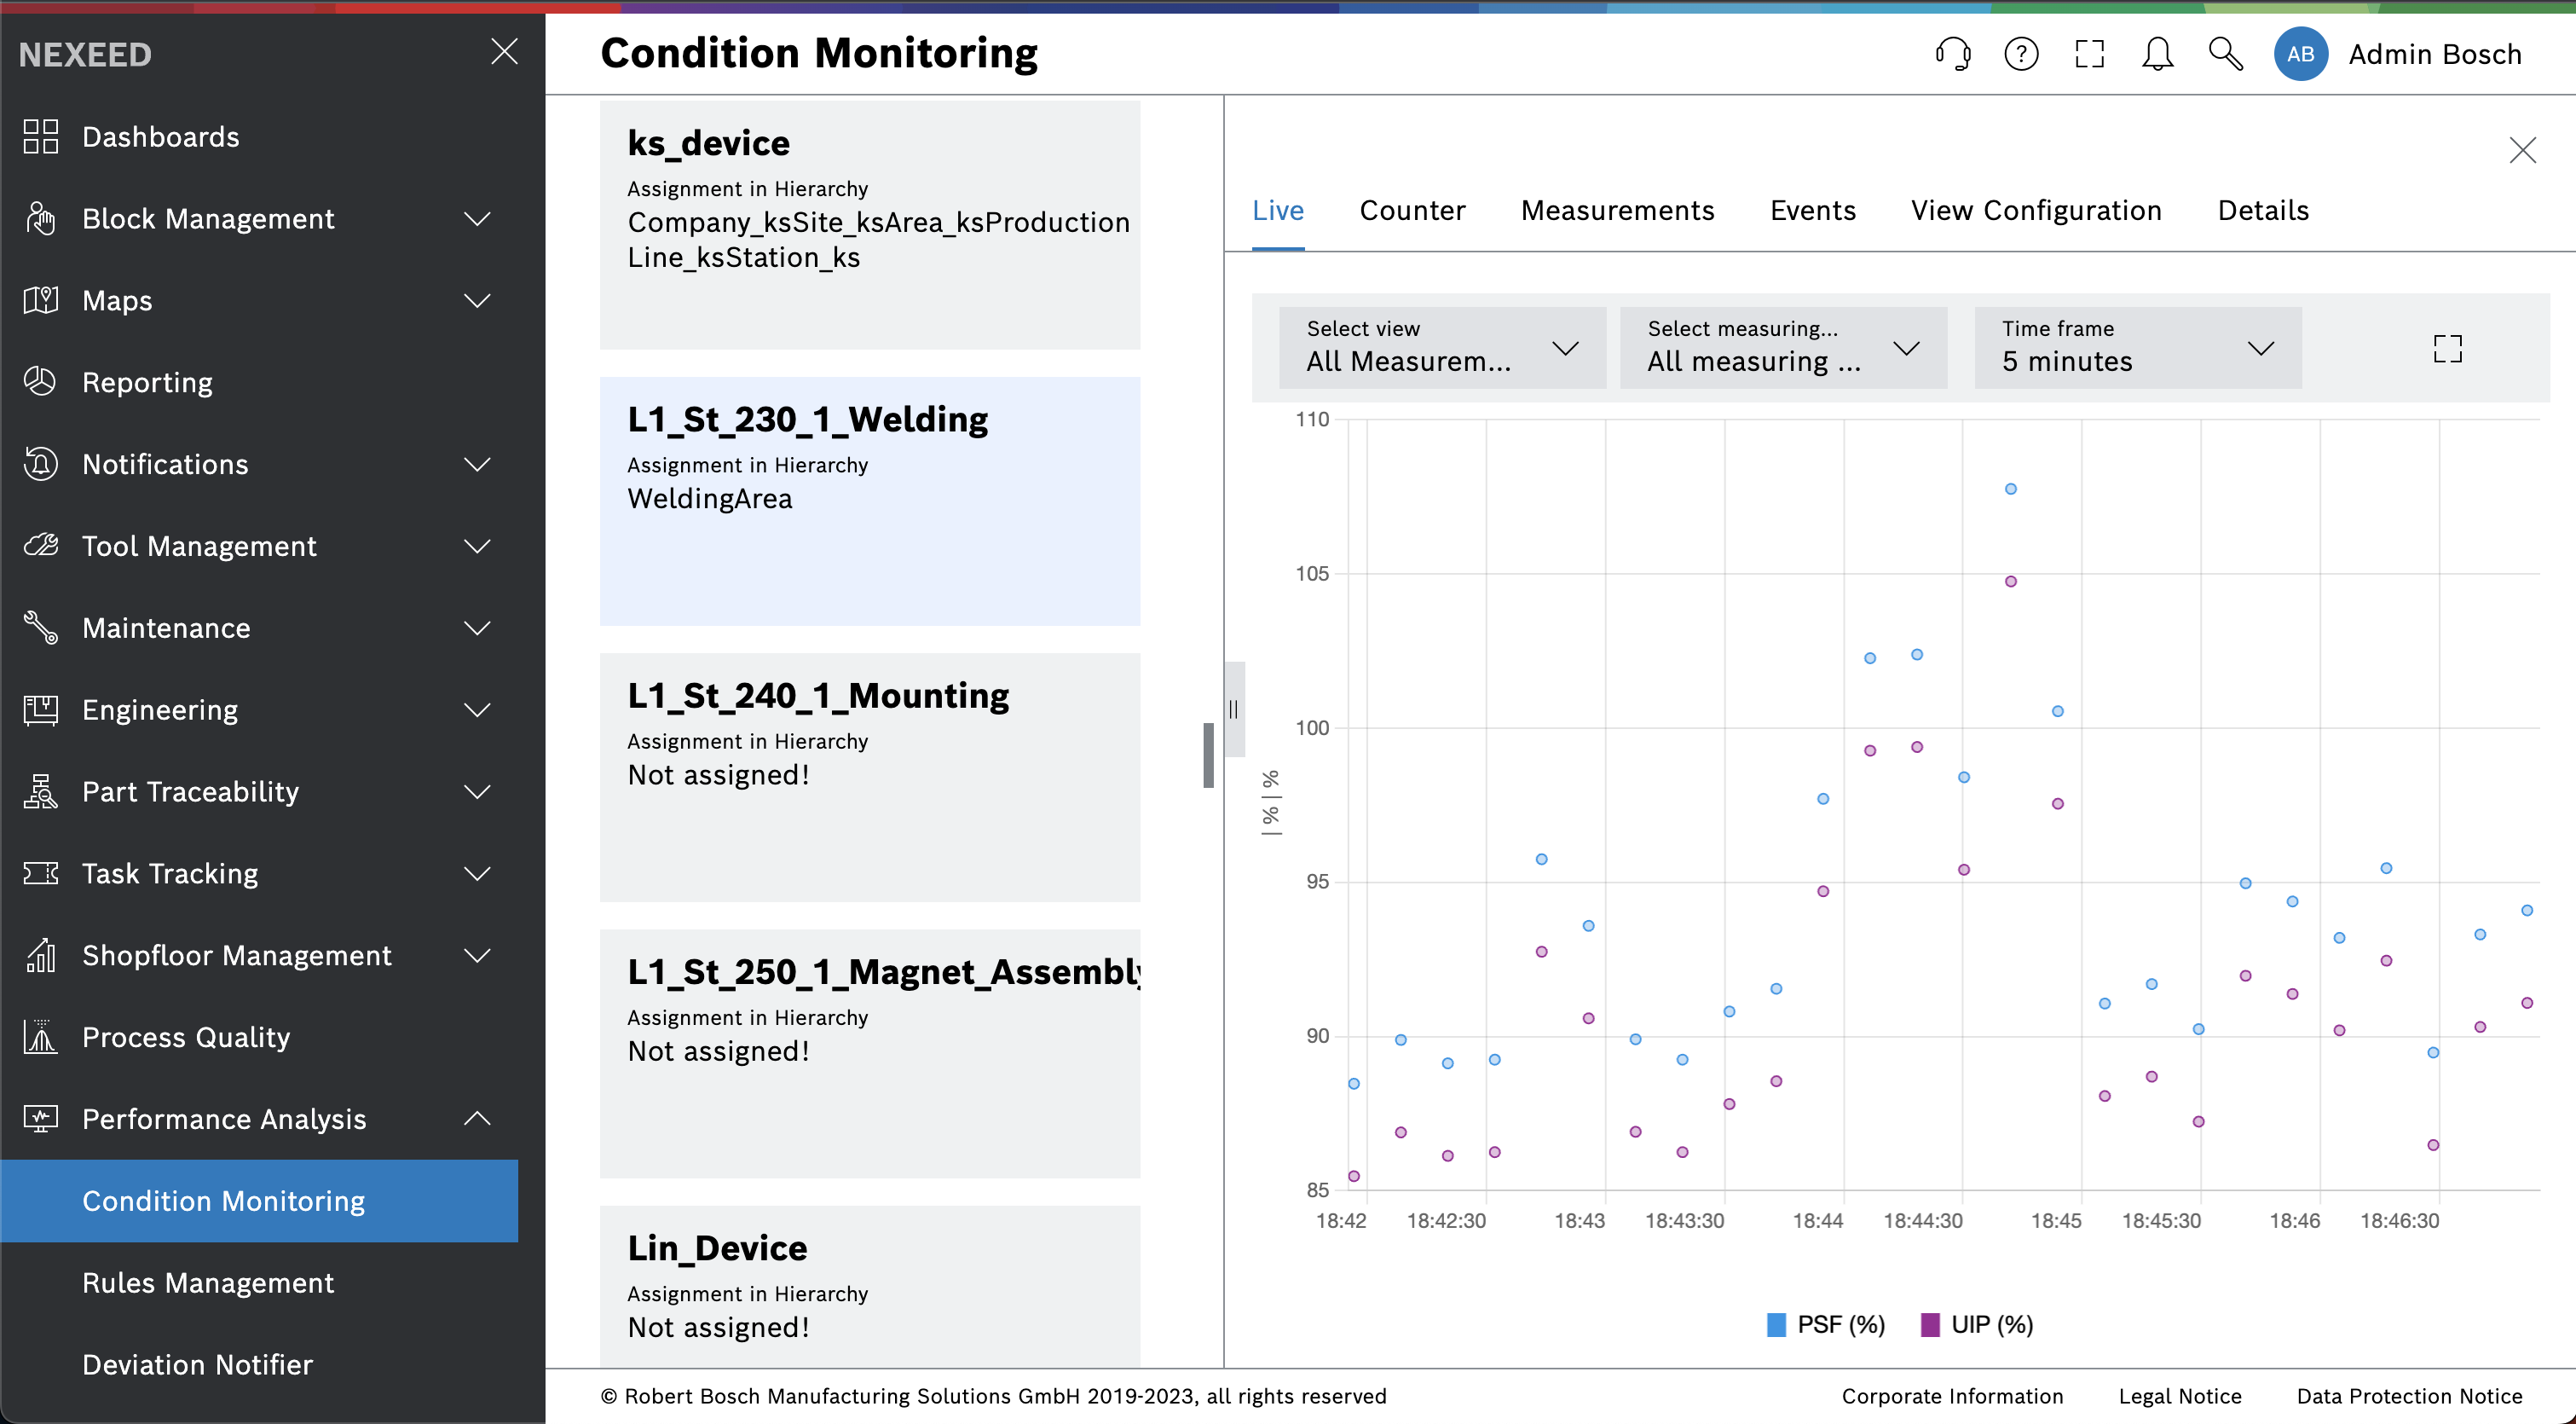The height and width of the screenshot is (1424, 2576).
Task: Open the help question mark icon
Action: pyautogui.click(x=2021, y=54)
